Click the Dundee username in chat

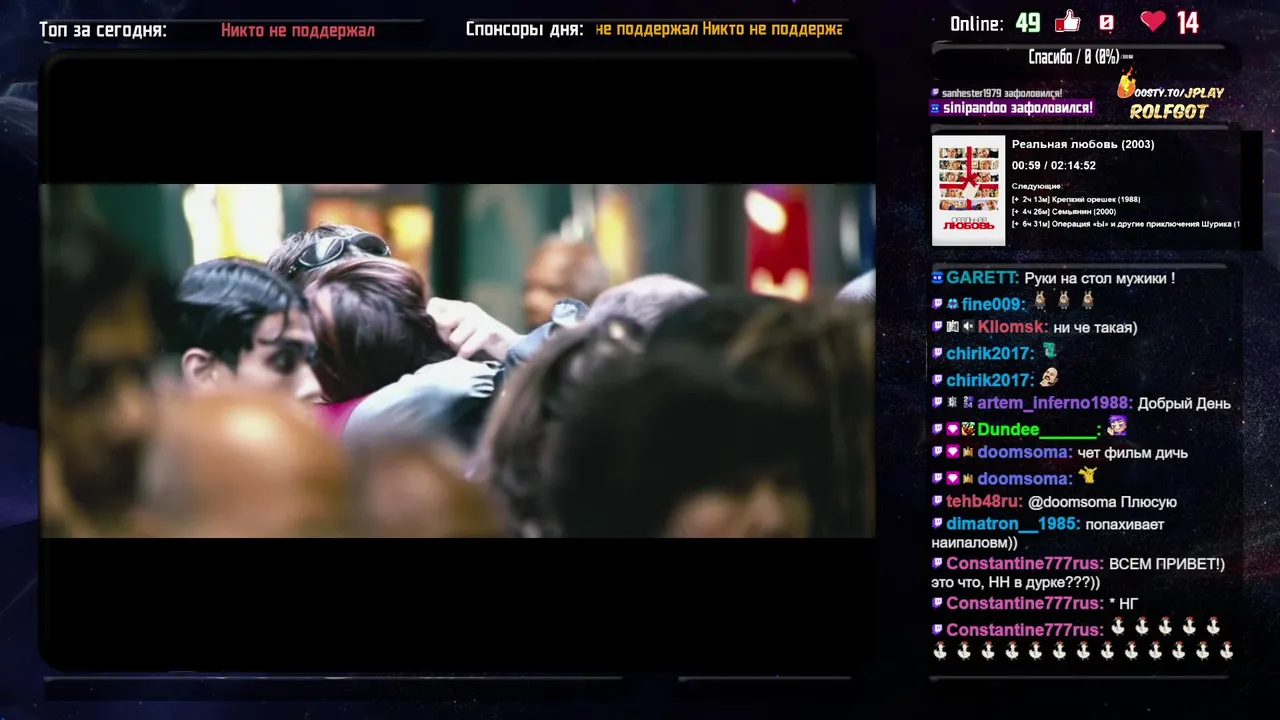click(1039, 430)
